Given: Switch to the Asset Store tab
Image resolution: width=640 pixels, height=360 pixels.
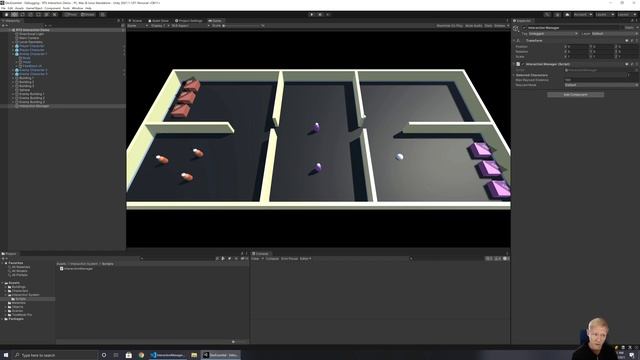Looking at the screenshot, I should point(158,20).
